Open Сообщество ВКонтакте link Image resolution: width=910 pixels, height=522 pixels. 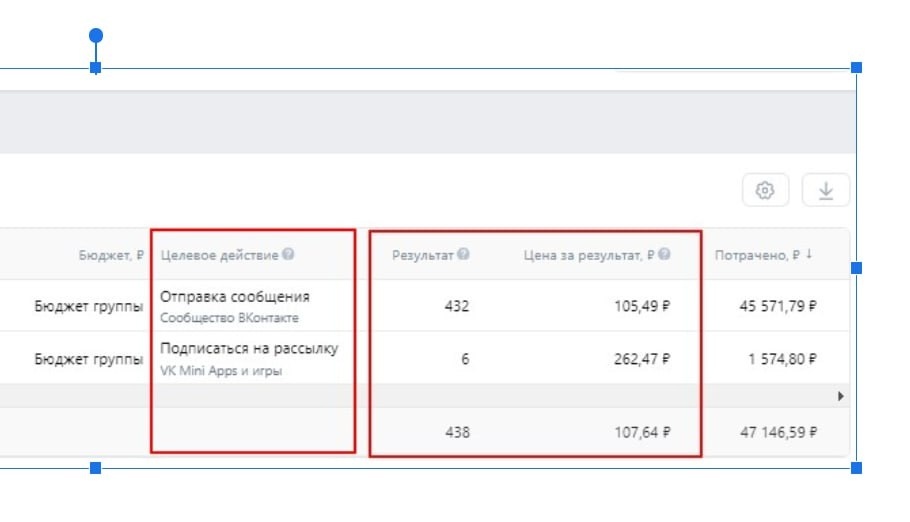pyautogui.click(x=229, y=318)
